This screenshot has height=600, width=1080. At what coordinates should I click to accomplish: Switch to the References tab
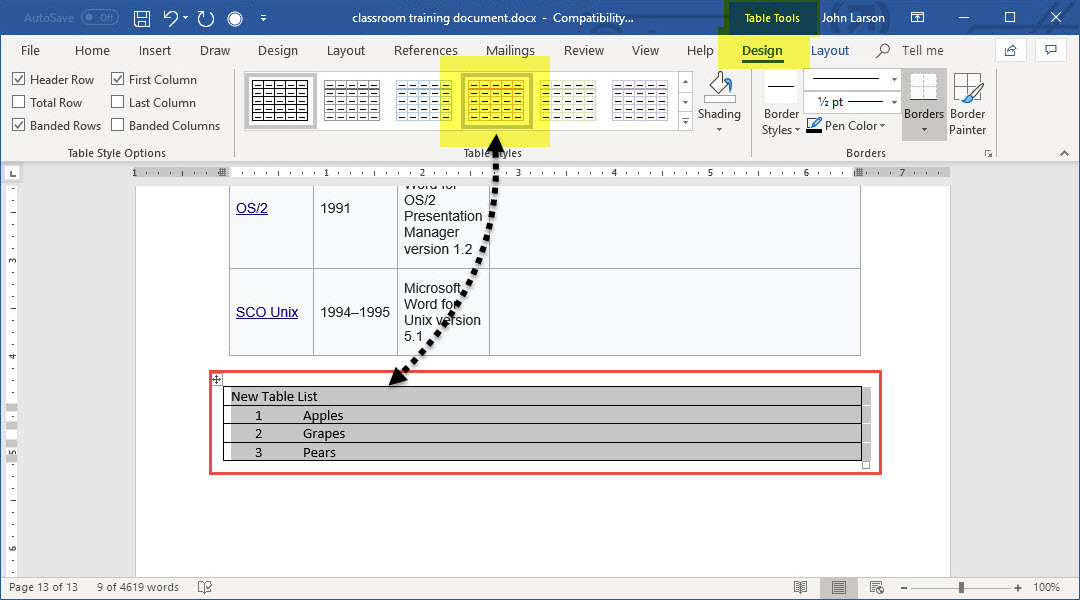[x=425, y=51]
